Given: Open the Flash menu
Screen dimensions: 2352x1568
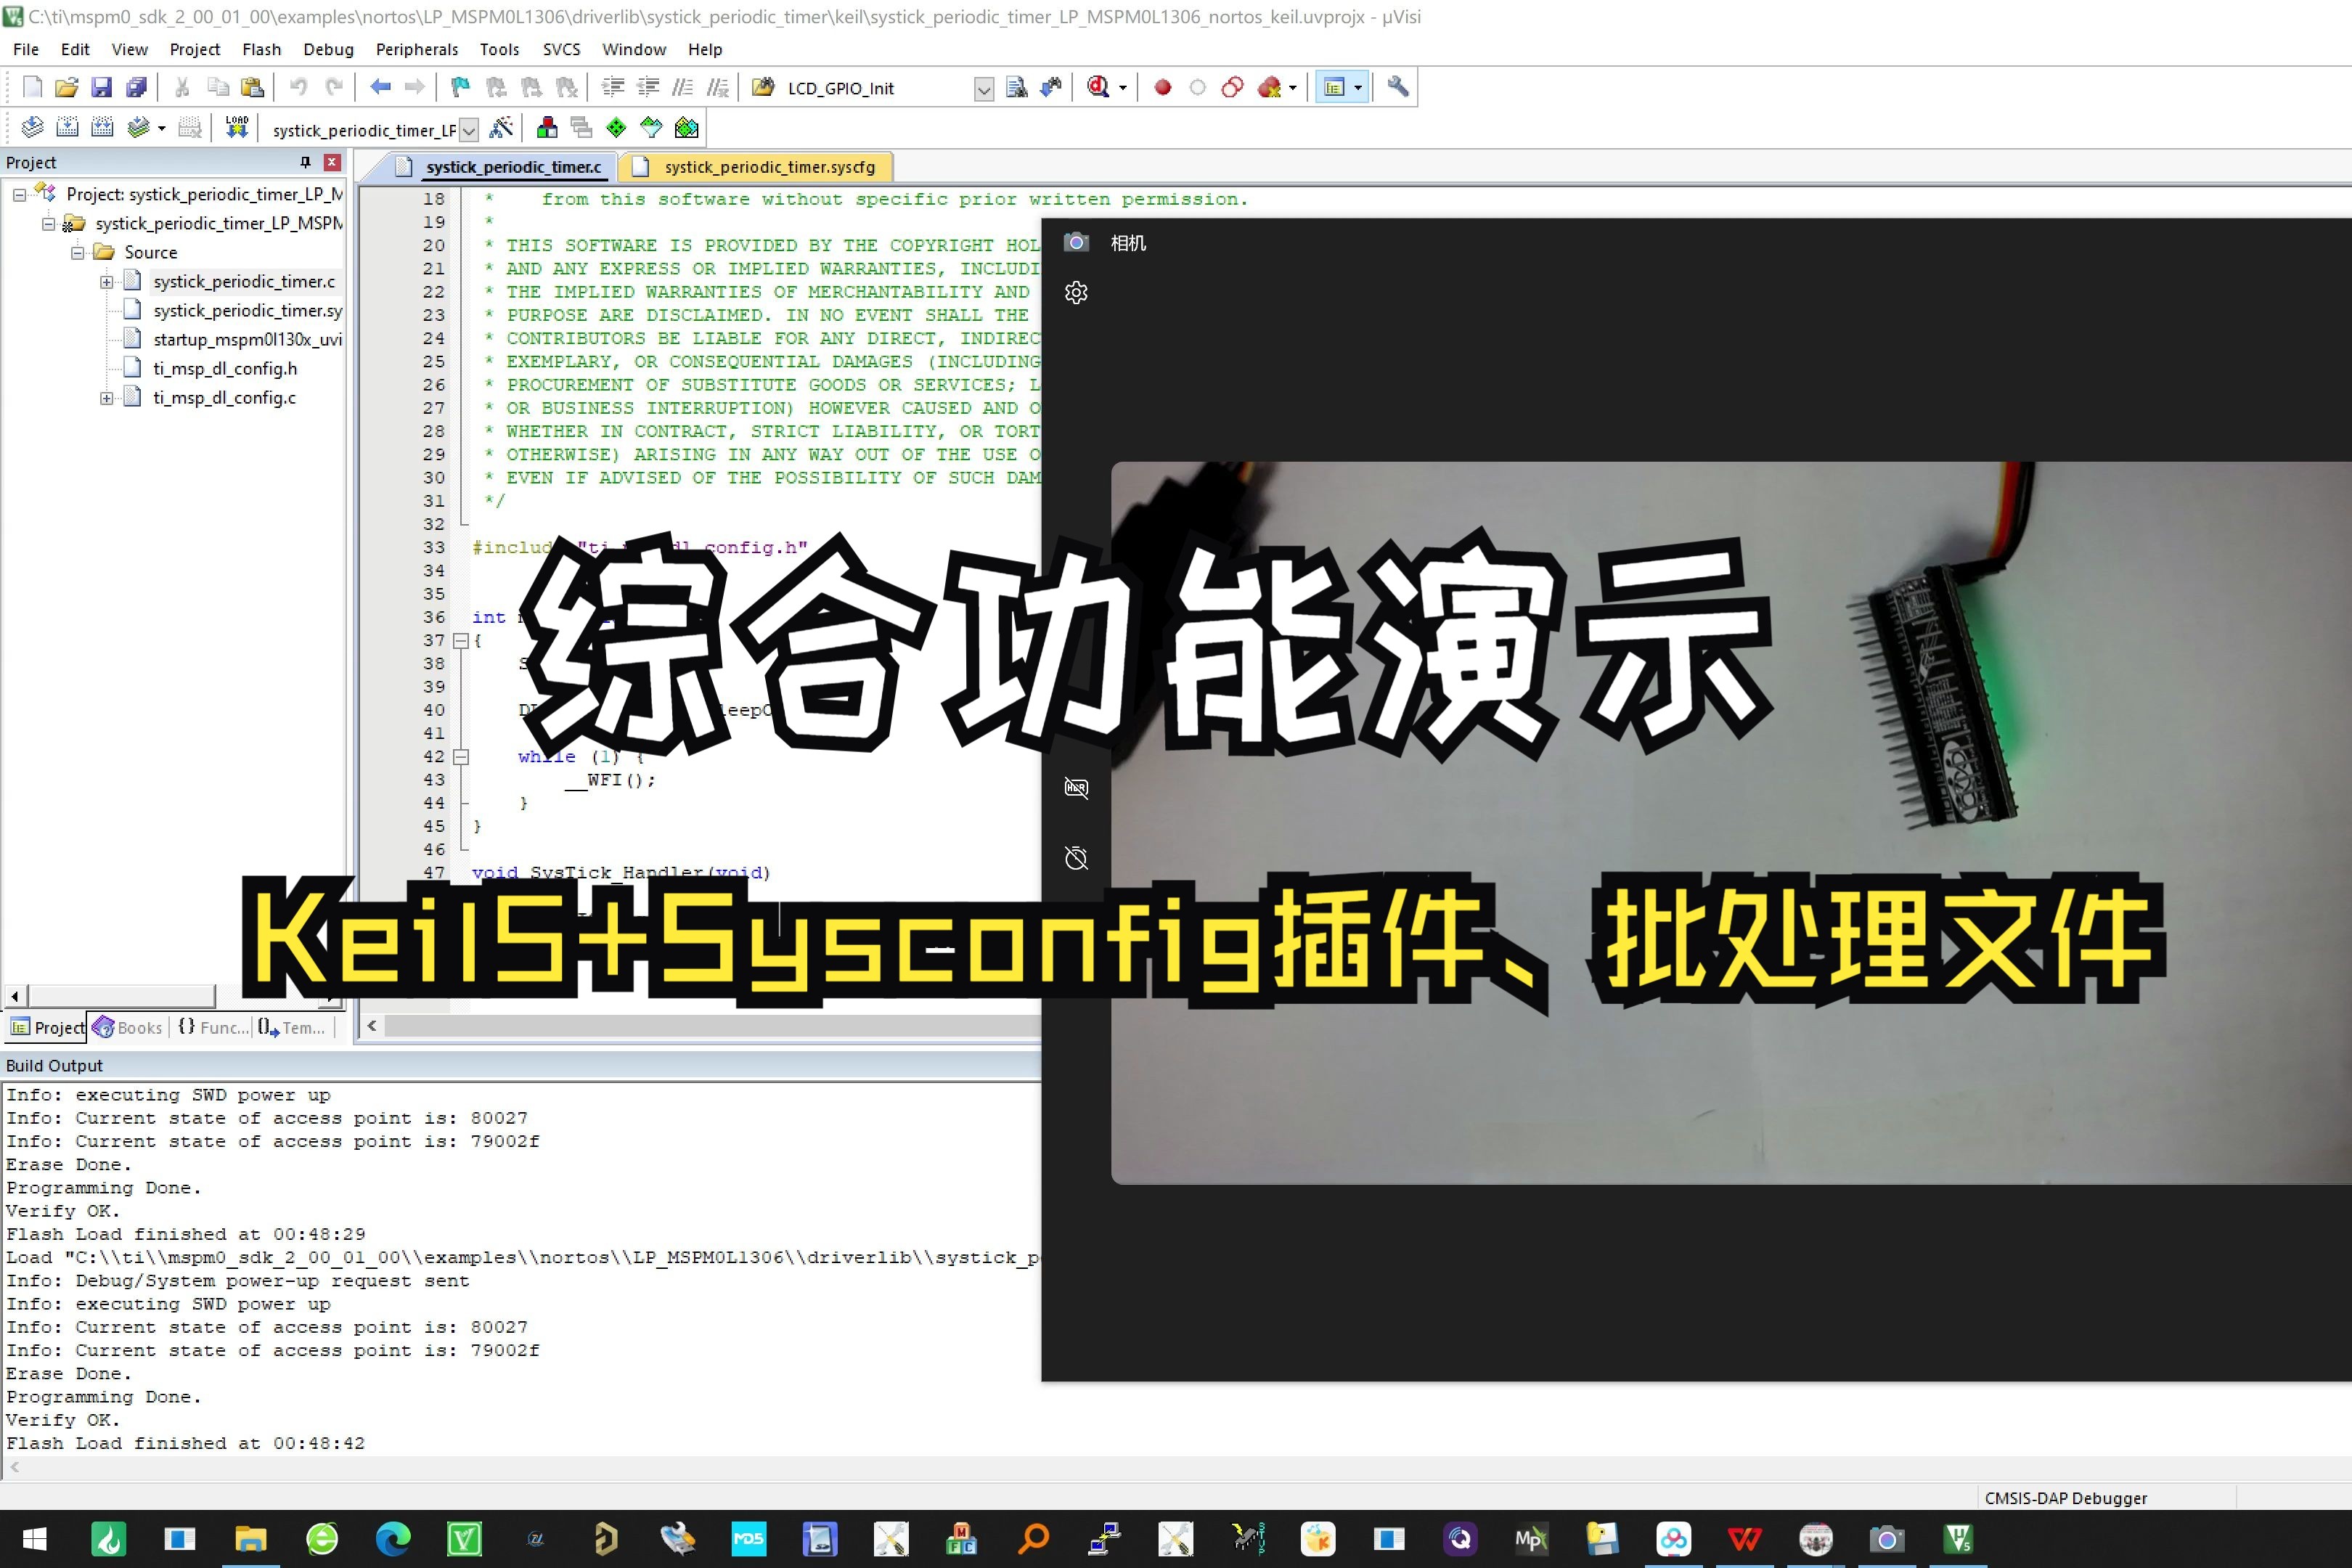Looking at the screenshot, I should tap(261, 49).
